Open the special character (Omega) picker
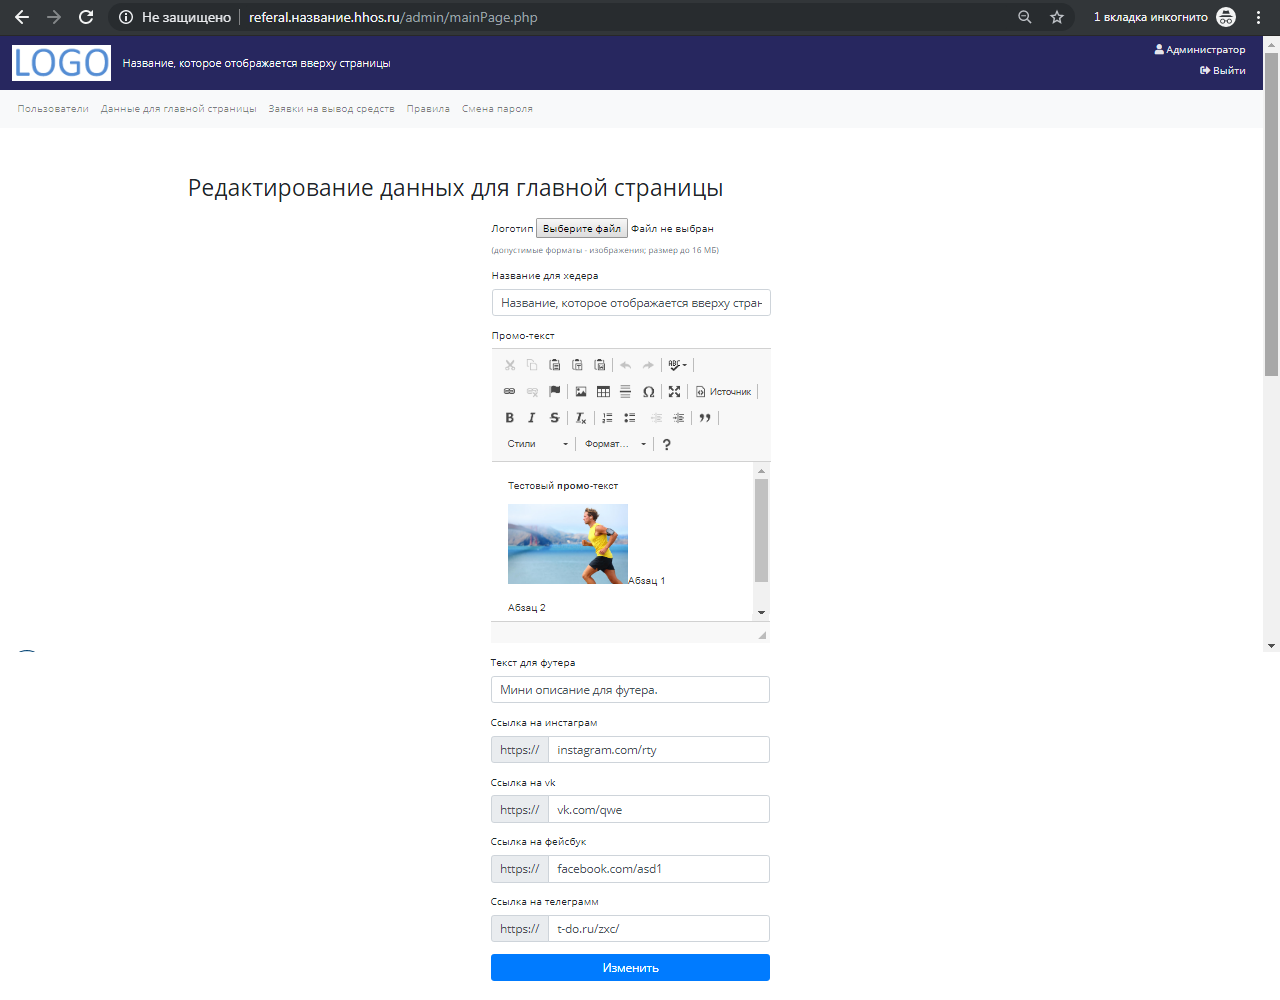This screenshot has height=1000, width=1280. [648, 391]
